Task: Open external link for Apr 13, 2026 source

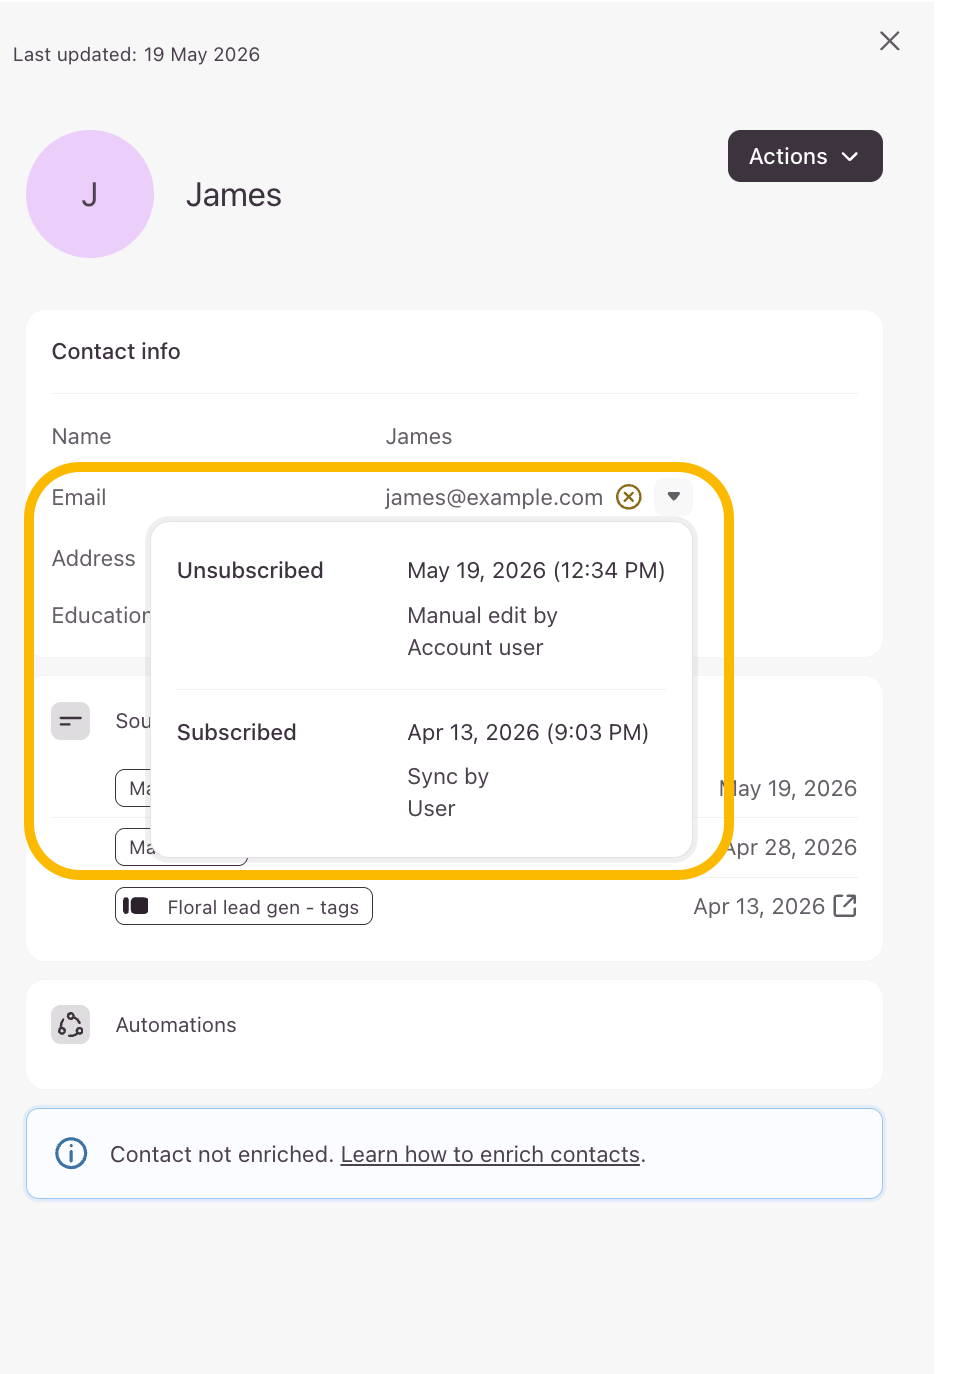Action: 845,906
